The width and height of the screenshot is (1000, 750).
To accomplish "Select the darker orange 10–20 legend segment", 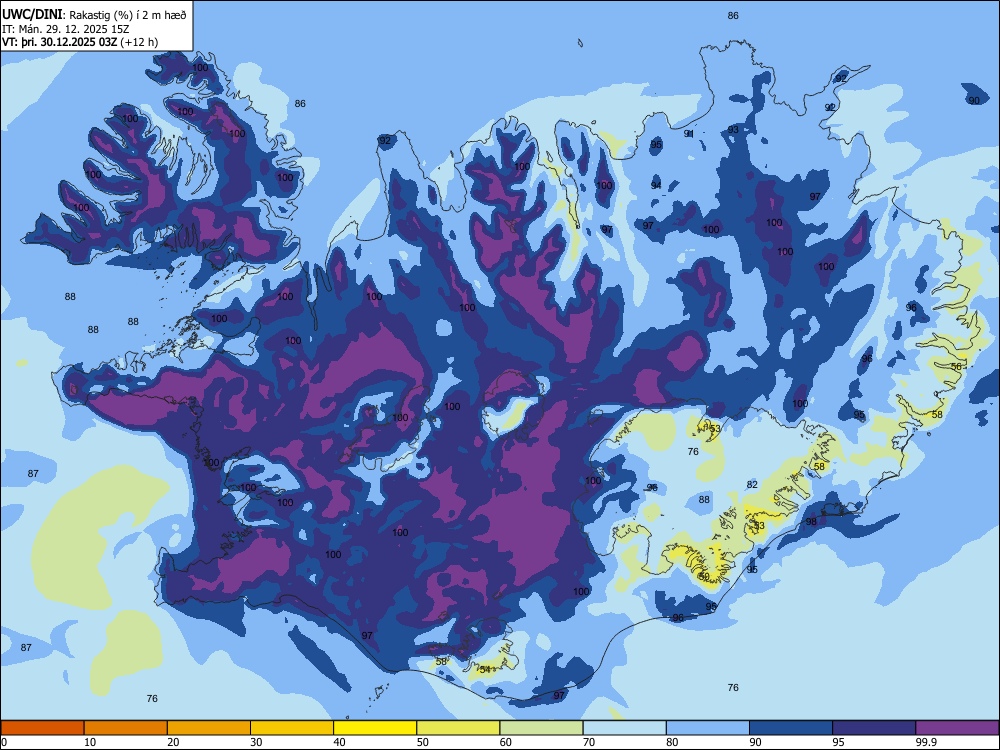I will coord(125,728).
